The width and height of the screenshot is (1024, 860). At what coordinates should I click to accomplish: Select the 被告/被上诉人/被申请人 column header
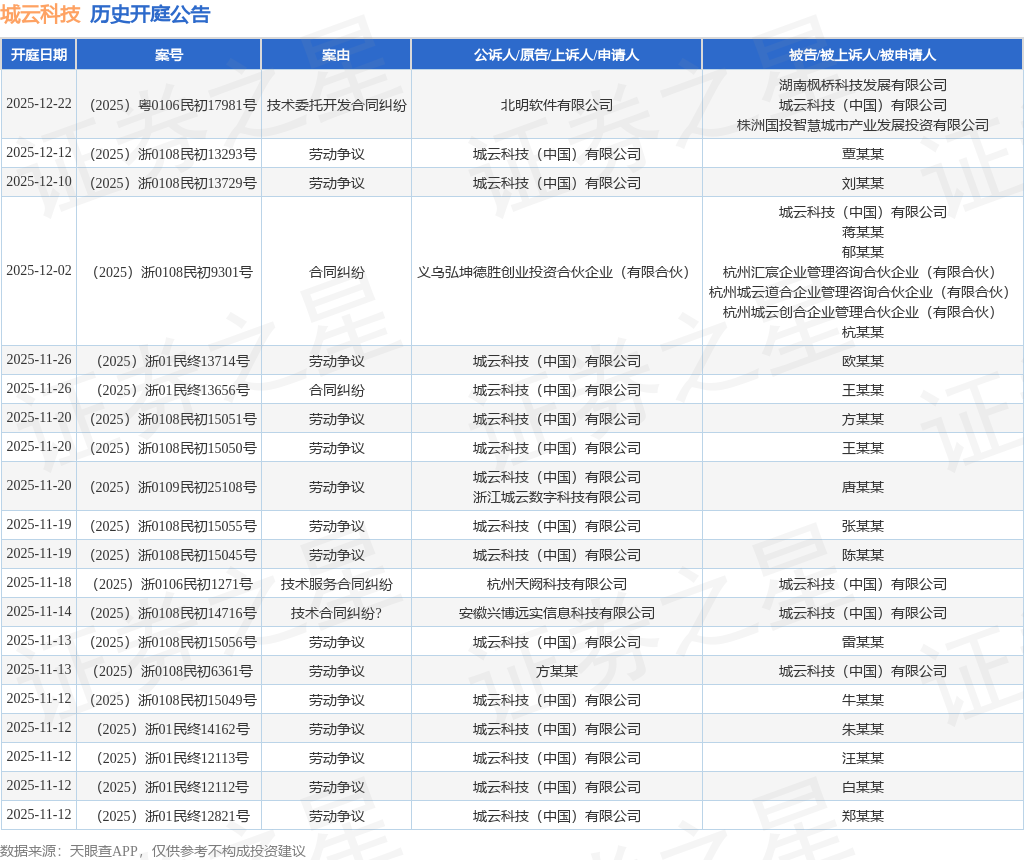862,55
